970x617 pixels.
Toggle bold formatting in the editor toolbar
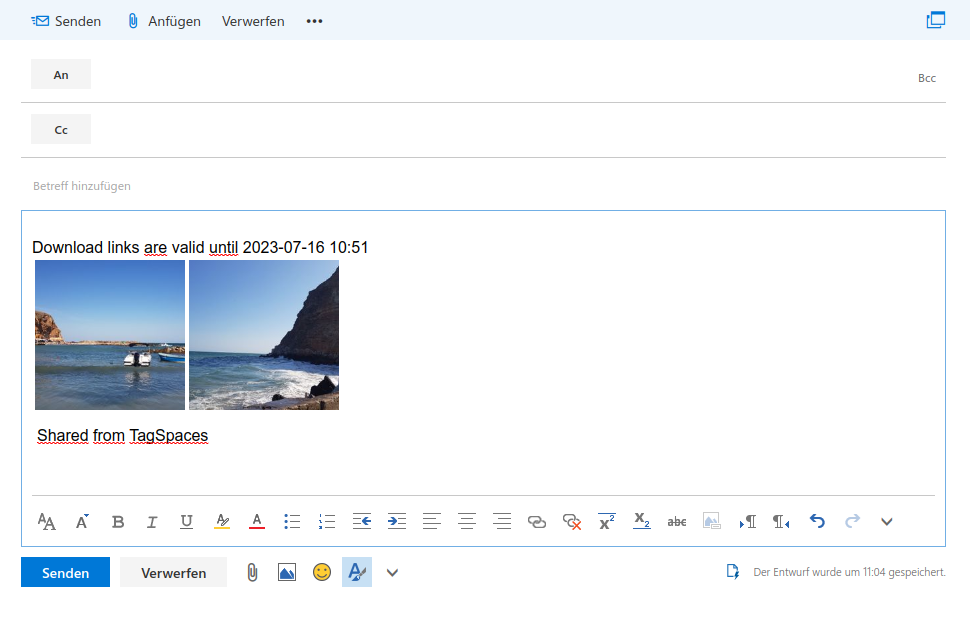tap(118, 521)
